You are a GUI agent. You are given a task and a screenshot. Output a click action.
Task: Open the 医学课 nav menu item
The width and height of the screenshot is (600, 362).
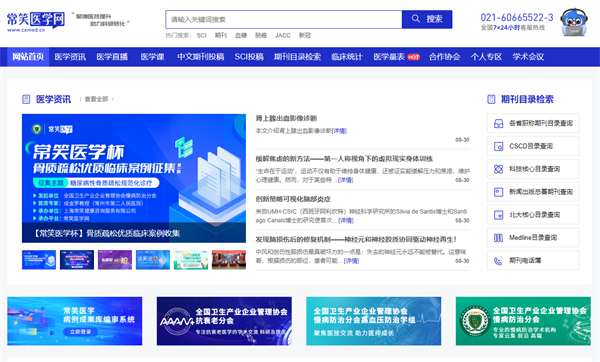(x=152, y=57)
